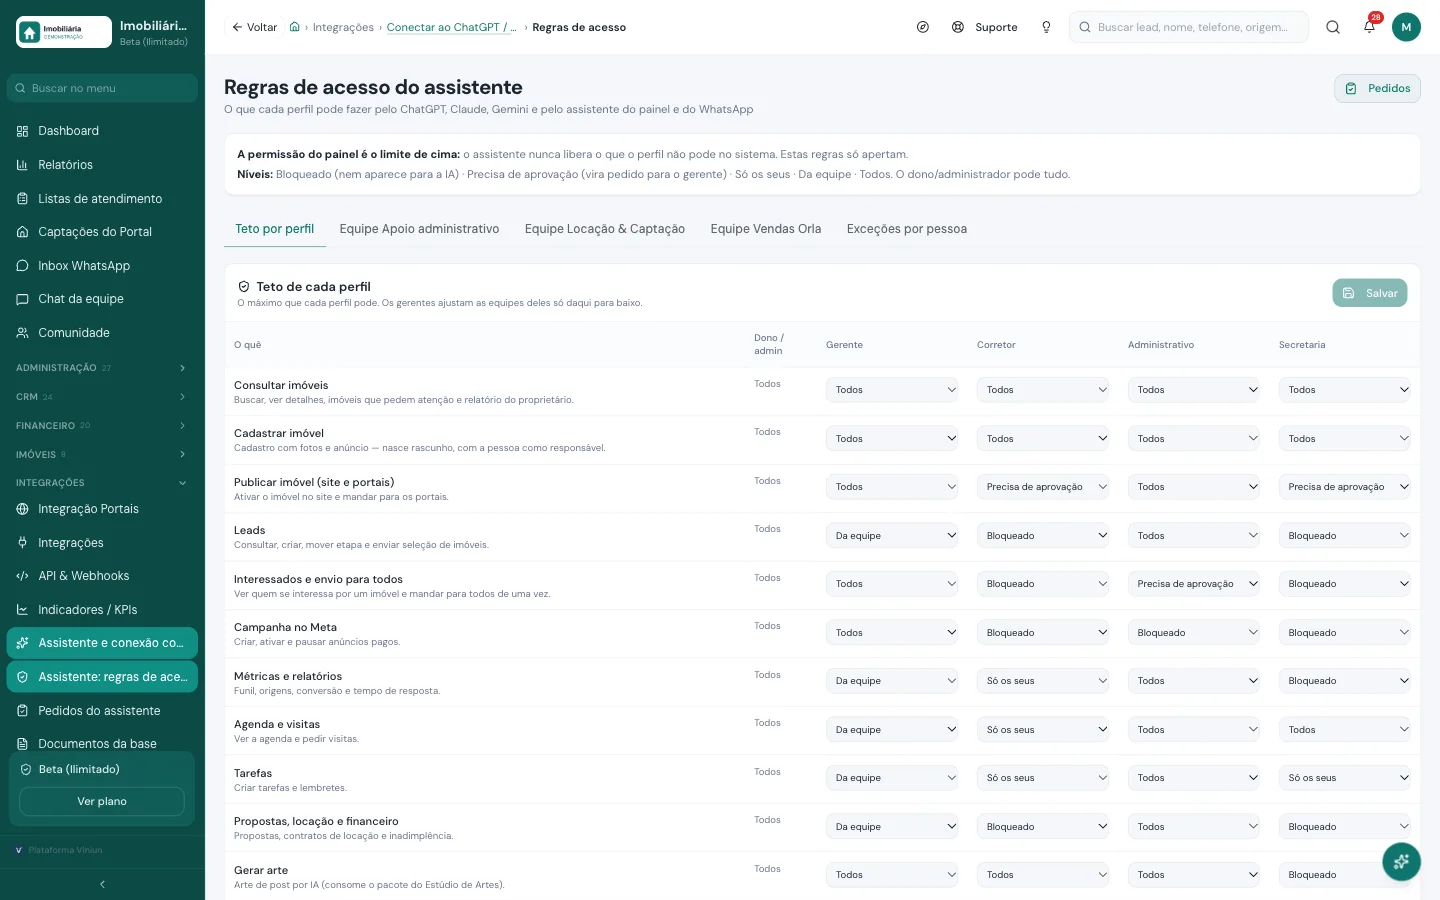Screen dimensions: 1440x900
Task: Click the Ver plano button
Action: [x=102, y=801]
